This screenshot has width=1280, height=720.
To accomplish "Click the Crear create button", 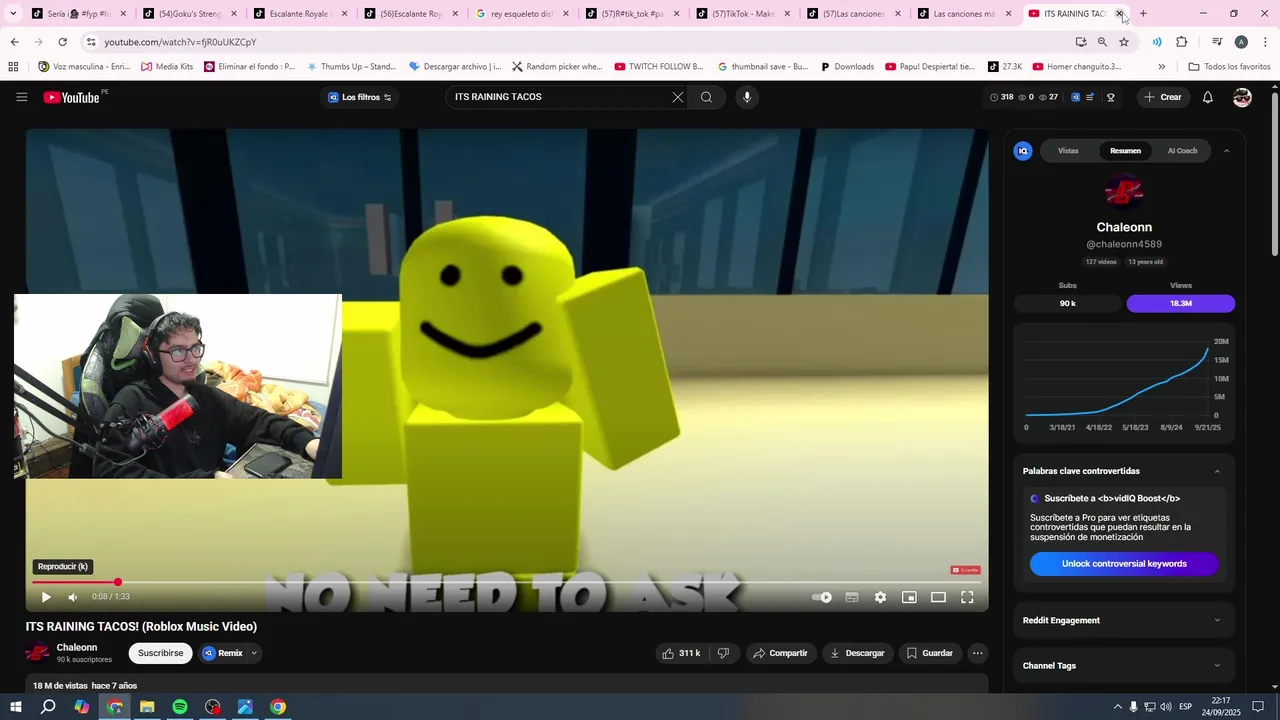I will [1163, 97].
